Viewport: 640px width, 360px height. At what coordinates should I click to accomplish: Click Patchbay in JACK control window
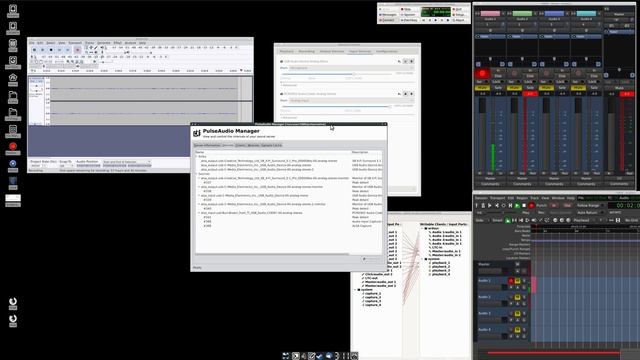[409, 20]
